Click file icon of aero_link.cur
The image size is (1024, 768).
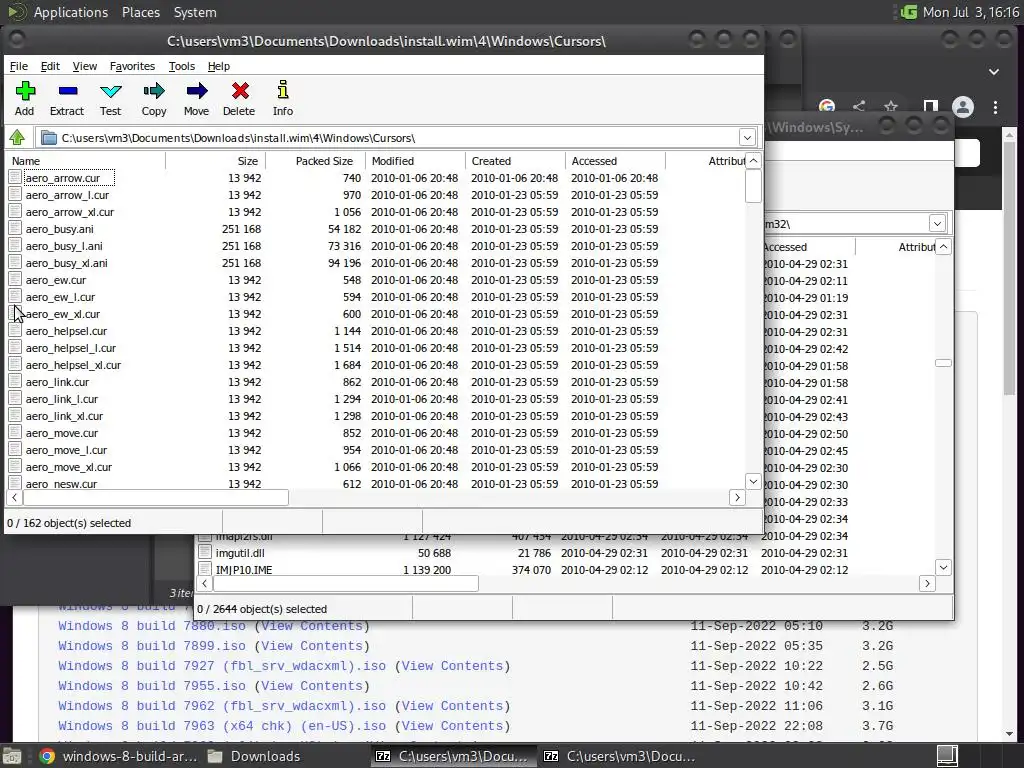[x=15, y=381]
